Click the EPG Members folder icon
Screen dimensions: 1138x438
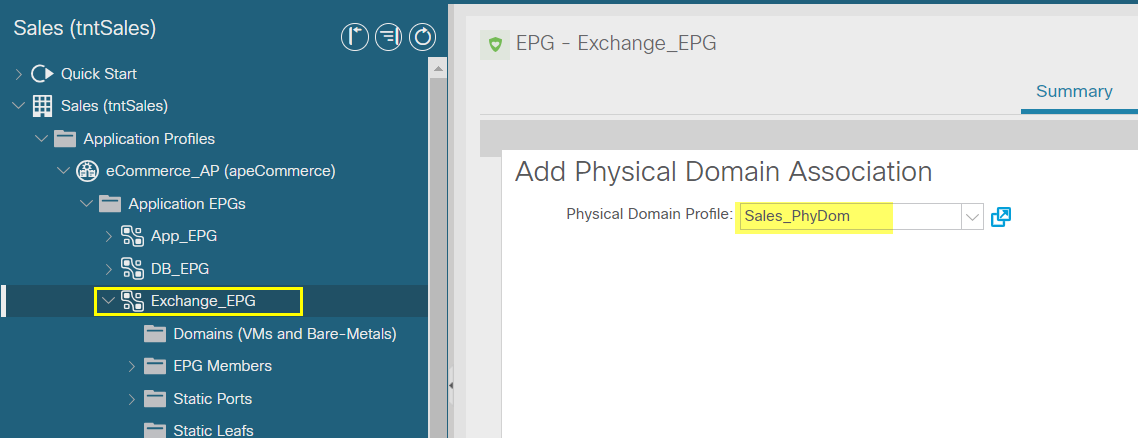pyautogui.click(x=155, y=366)
